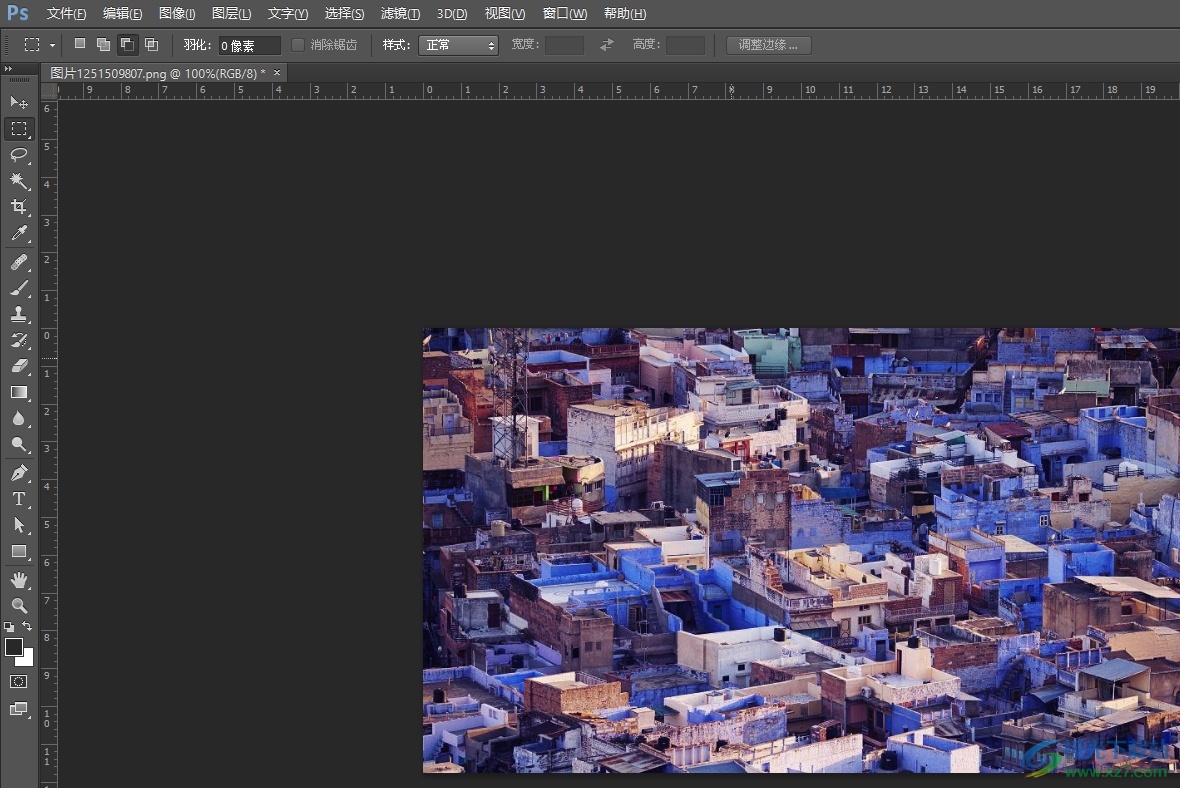1180x788 pixels.
Task: Choose the Crop tool
Action: tap(18, 207)
